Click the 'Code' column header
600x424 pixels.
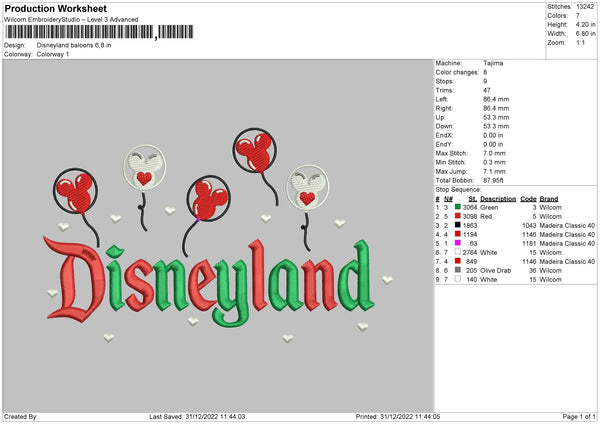[528, 199]
